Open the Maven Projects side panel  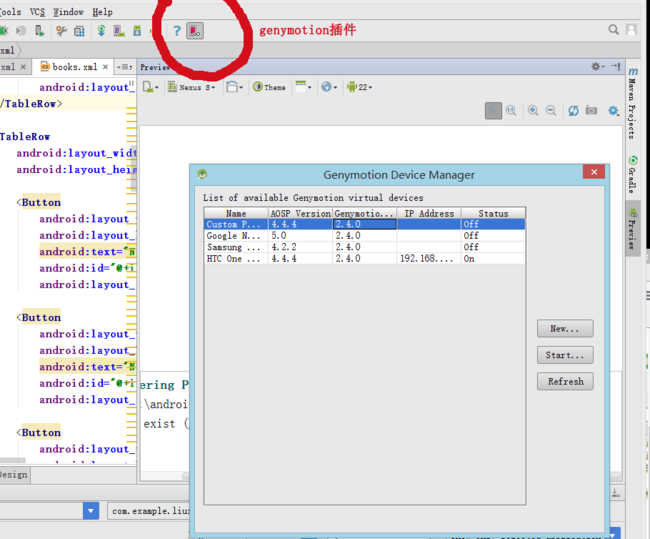click(x=632, y=104)
